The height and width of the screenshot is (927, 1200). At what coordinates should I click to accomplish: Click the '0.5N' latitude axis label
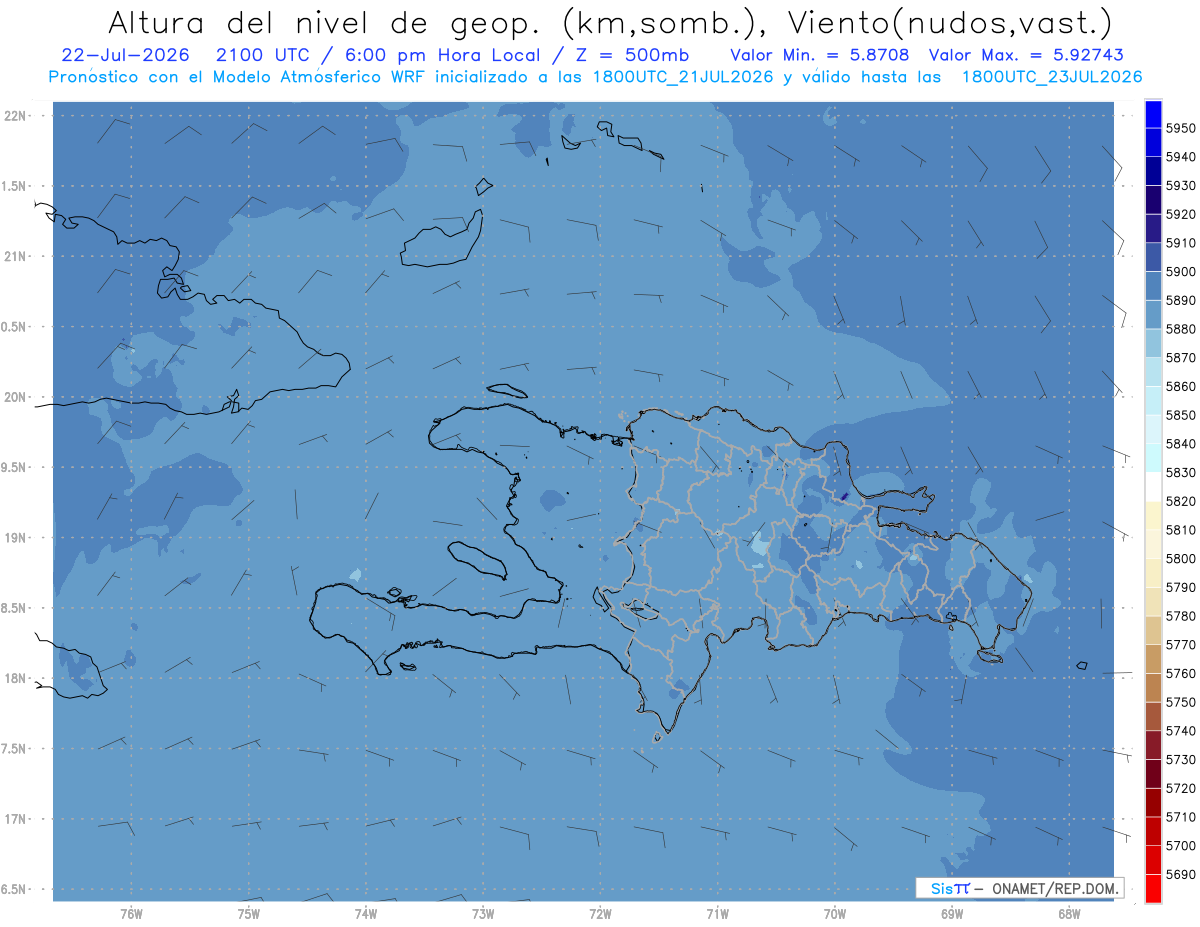point(13,327)
